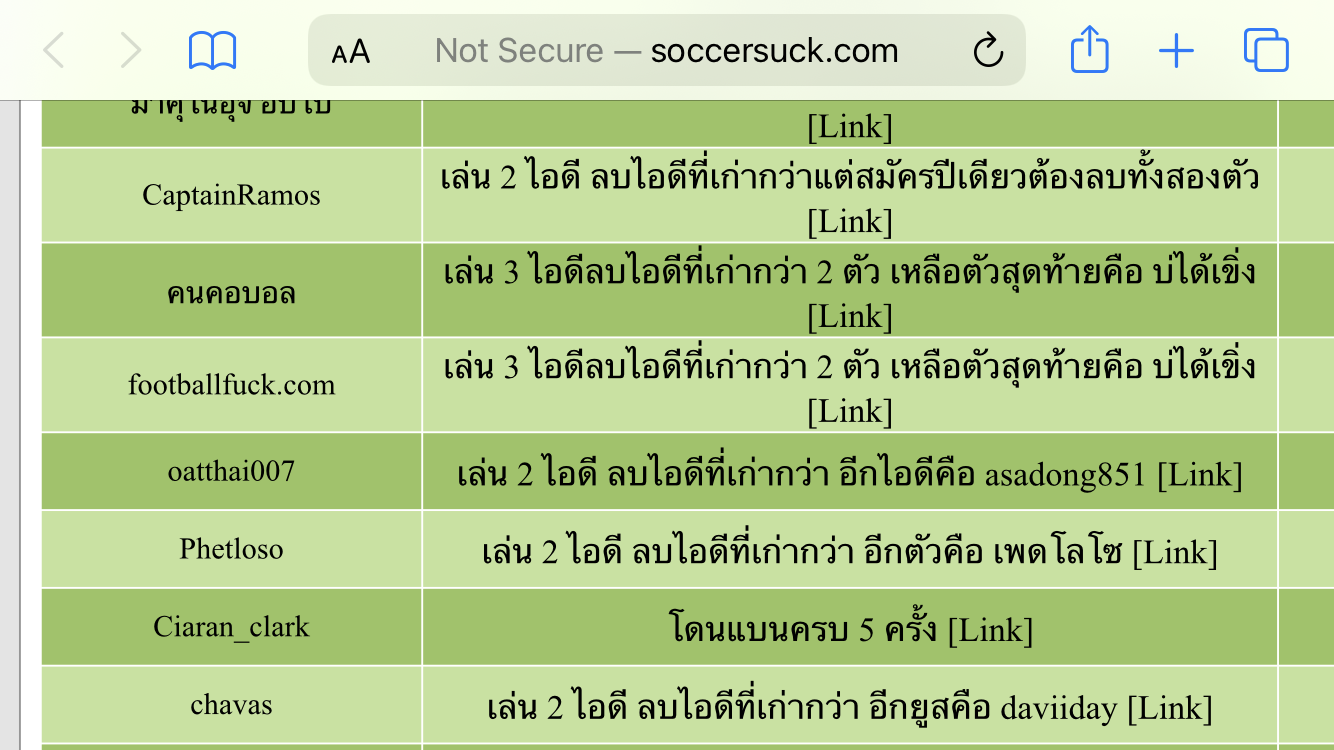Tap the Safari forward arrow
Viewport: 1334px width, 750px height.
[130, 50]
